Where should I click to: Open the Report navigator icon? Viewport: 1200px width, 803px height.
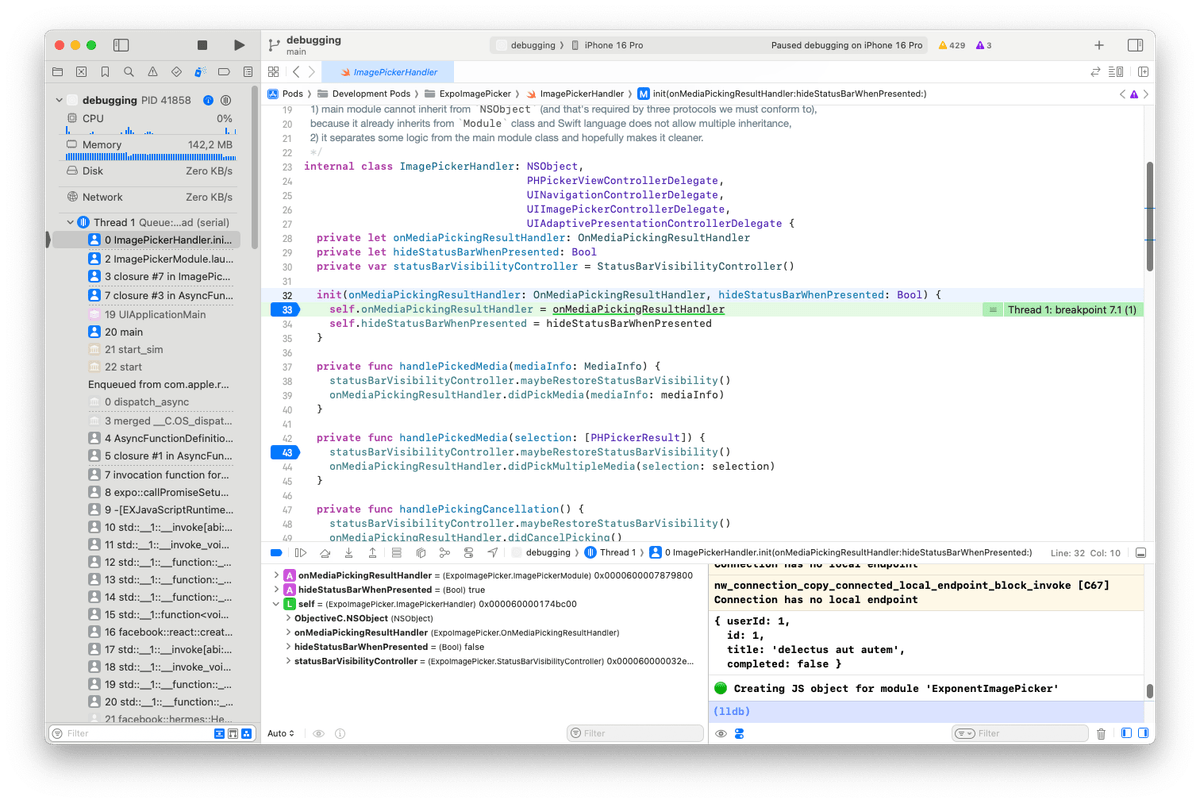click(250, 72)
